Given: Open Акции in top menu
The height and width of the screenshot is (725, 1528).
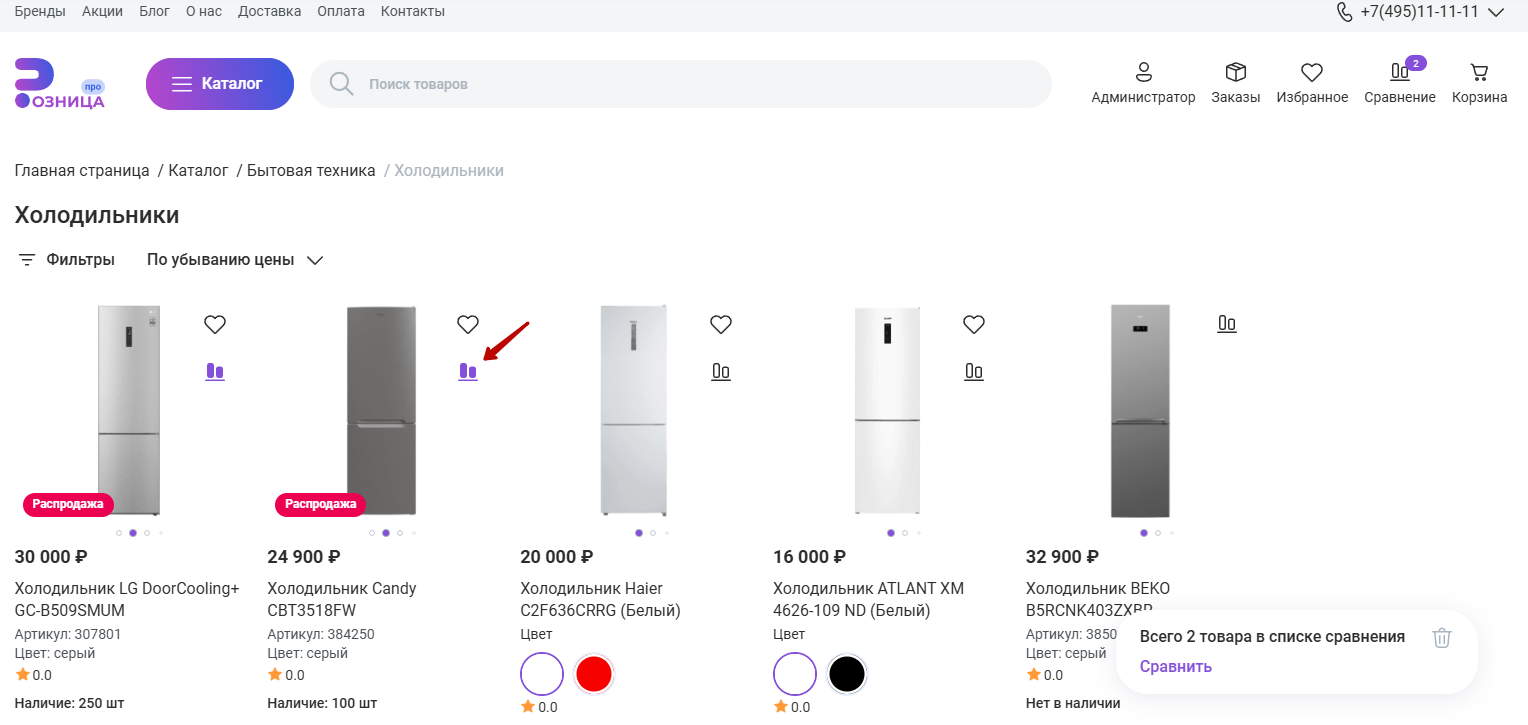Looking at the screenshot, I should coord(102,12).
